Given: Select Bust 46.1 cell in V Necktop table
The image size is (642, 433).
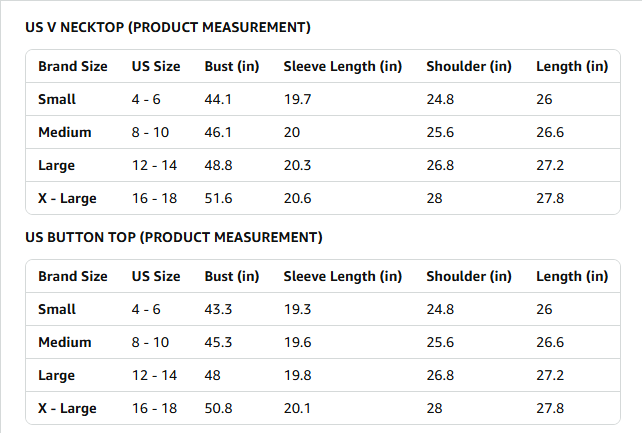Looking at the screenshot, I should (x=218, y=133).
